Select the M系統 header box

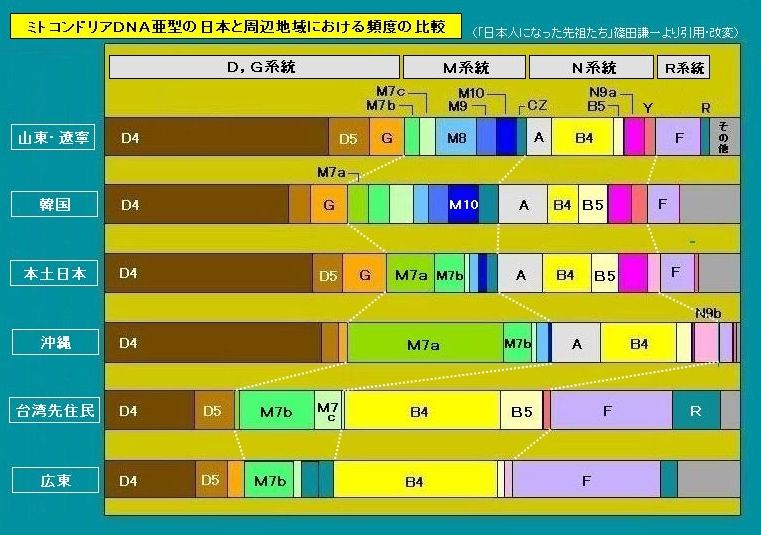point(464,68)
